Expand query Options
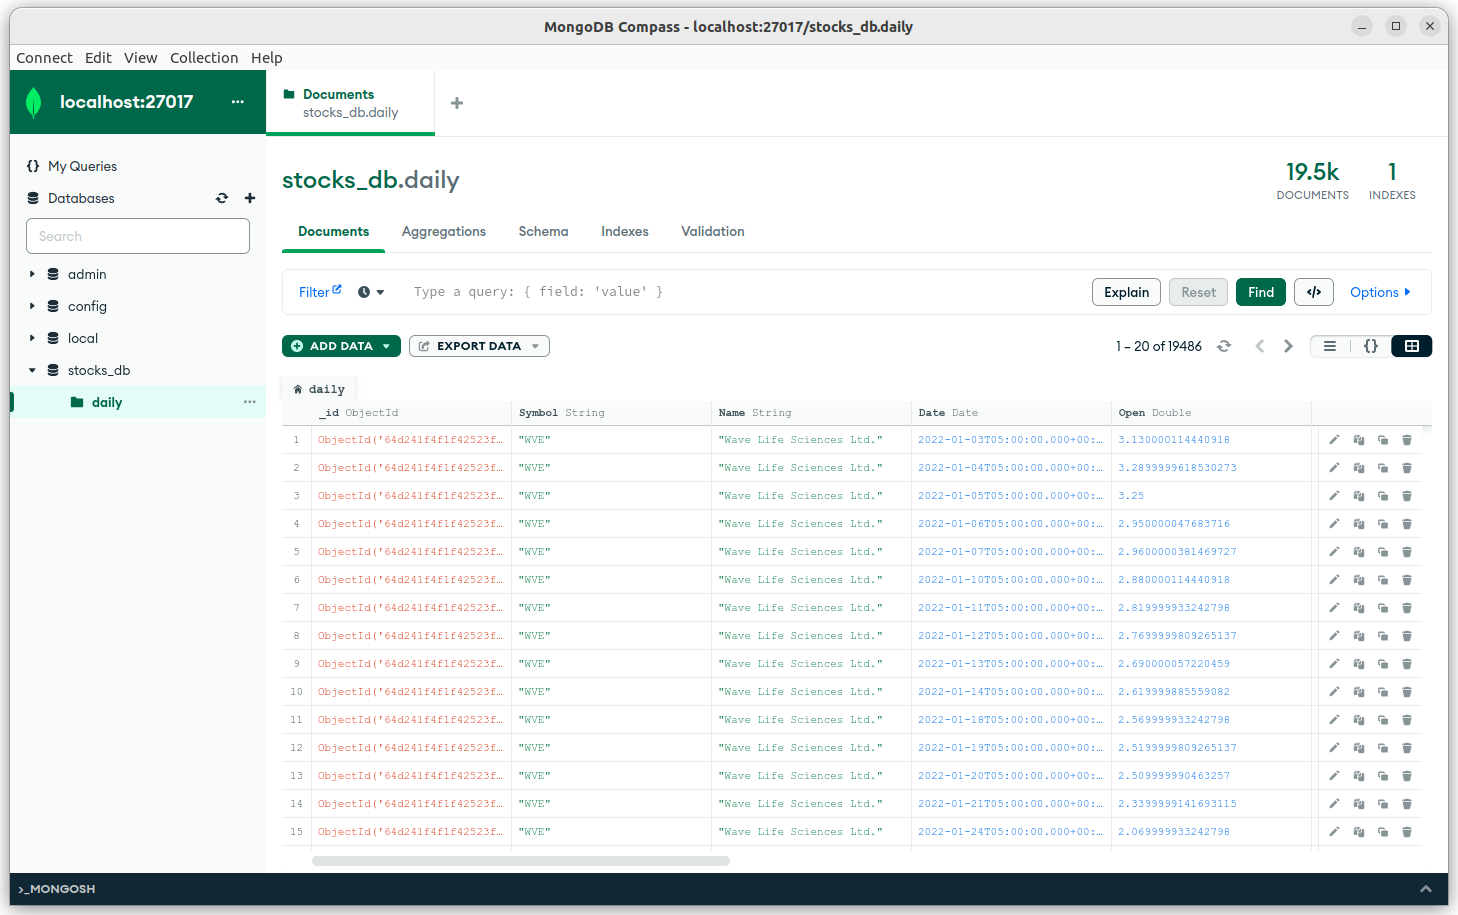 coord(1380,292)
